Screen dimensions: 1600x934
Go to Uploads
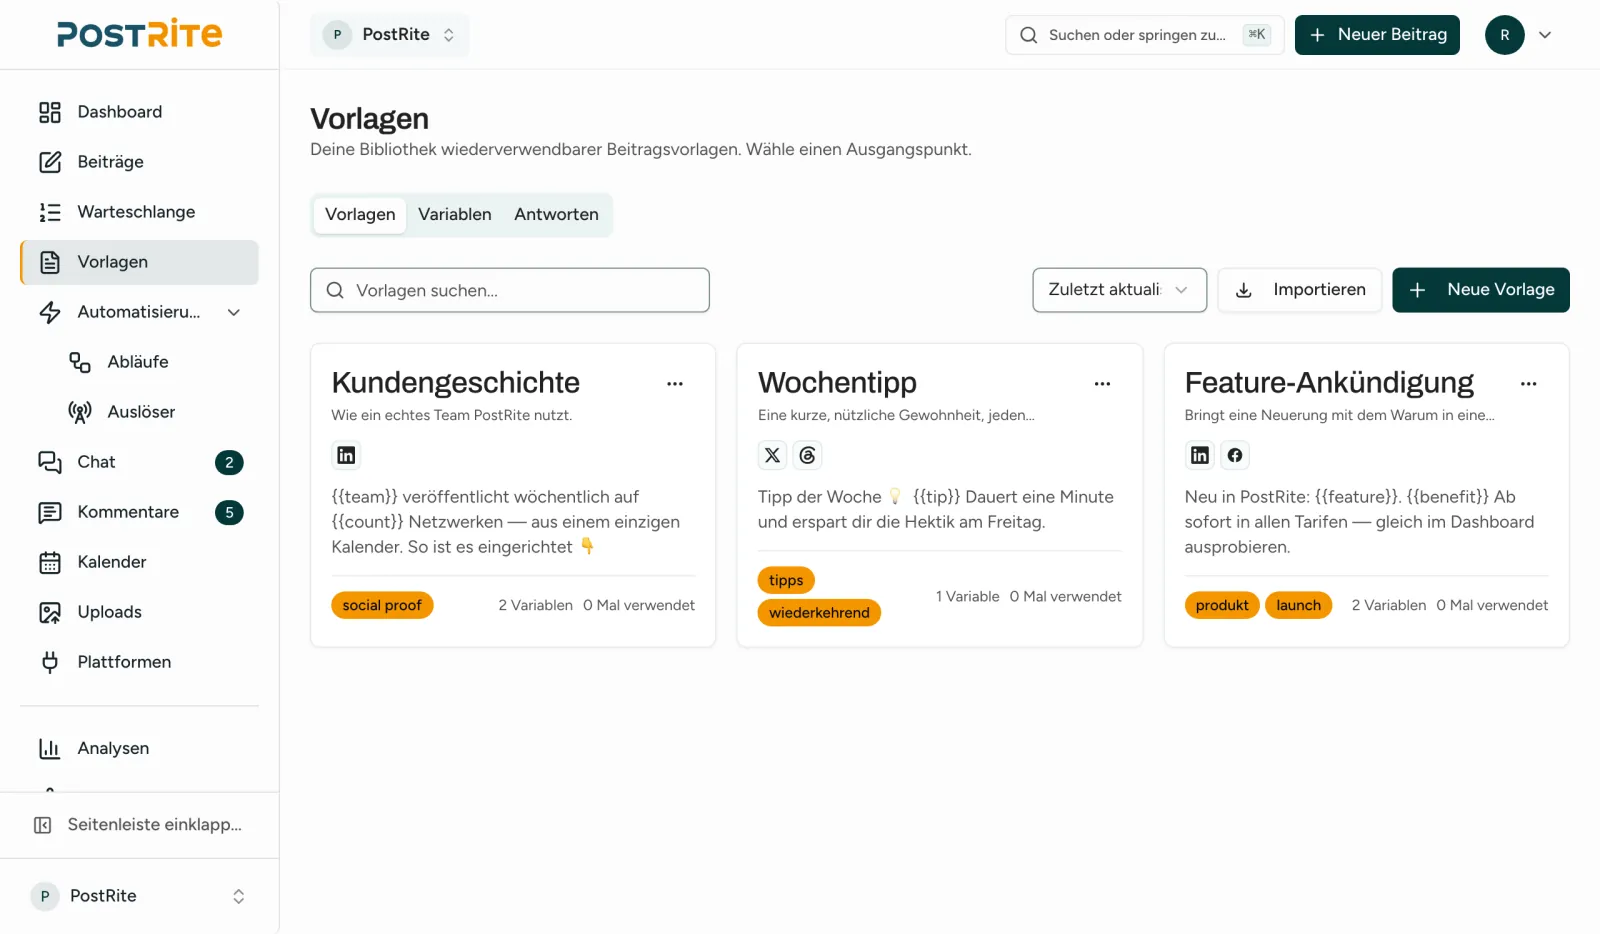[x=139, y=612]
